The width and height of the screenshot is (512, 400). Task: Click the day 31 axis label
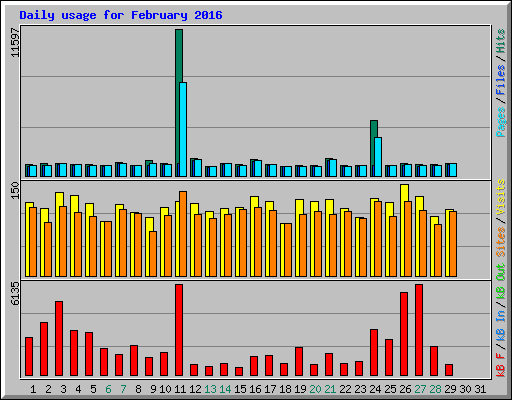[480, 389]
